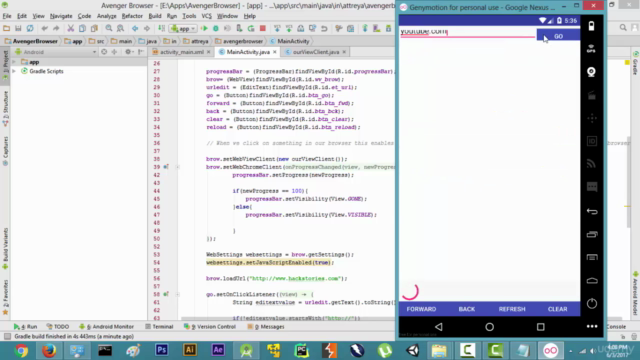
Task: Open the VCS menu
Action: click(207, 16)
